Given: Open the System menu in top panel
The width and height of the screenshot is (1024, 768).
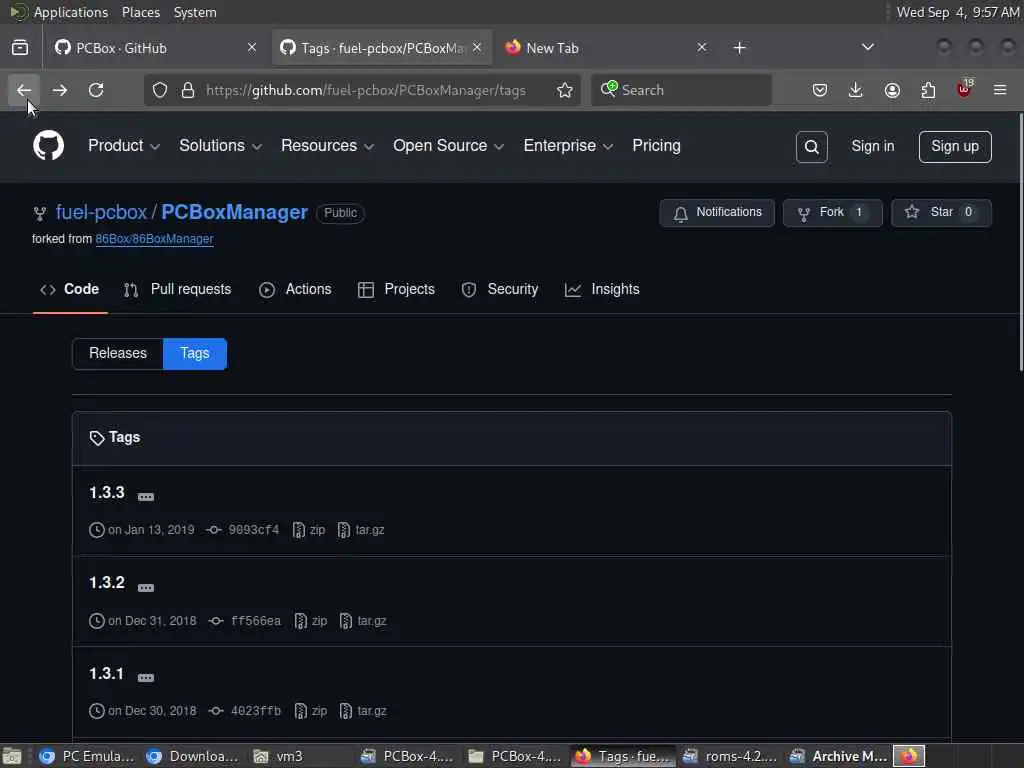Looking at the screenshot, I should click(195, 12).
